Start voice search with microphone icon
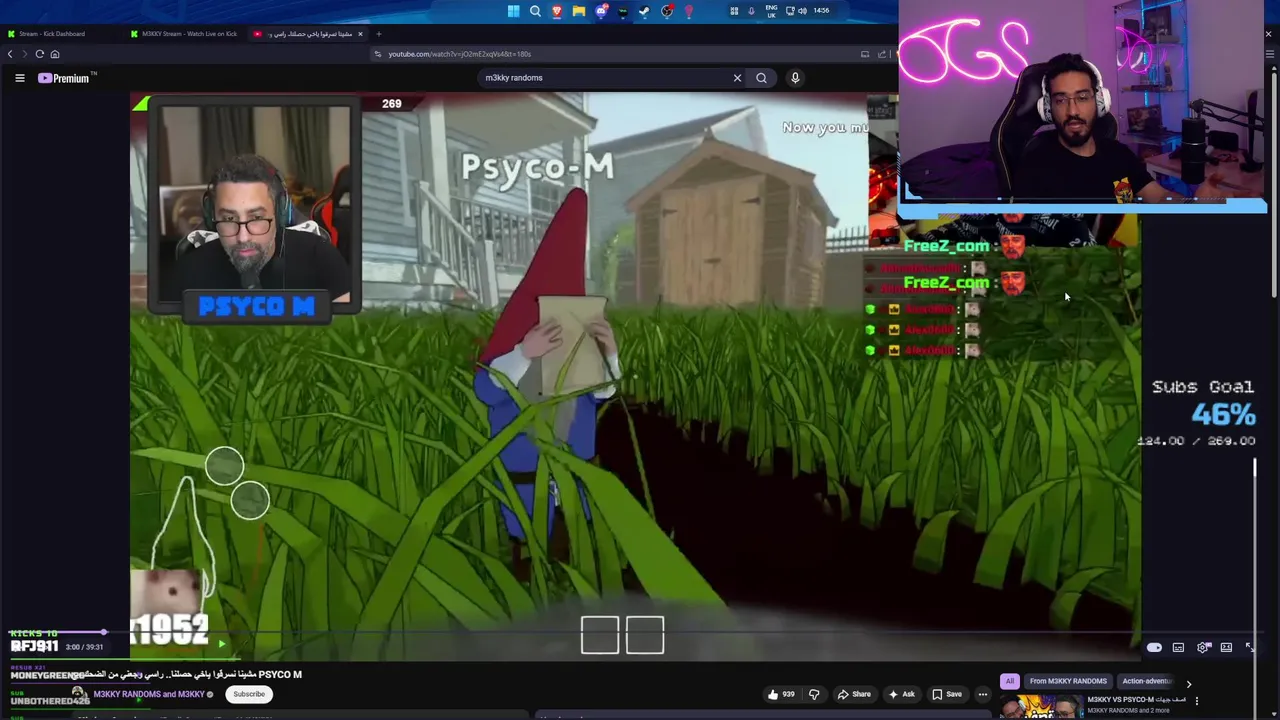The width and height of the screenshot is (1280, 720). pyautogui.click(x=795, y=78)
